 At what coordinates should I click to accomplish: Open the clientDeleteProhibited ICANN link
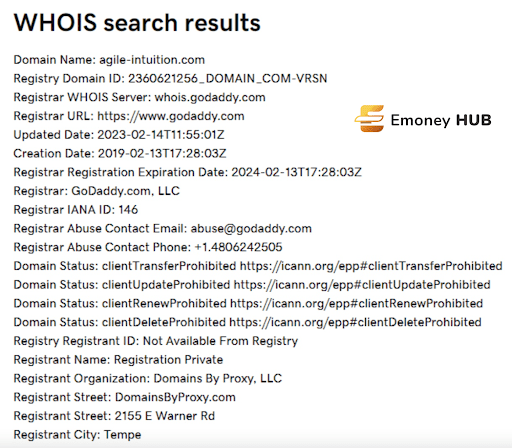pyautogui.click(x=355, y=322)
